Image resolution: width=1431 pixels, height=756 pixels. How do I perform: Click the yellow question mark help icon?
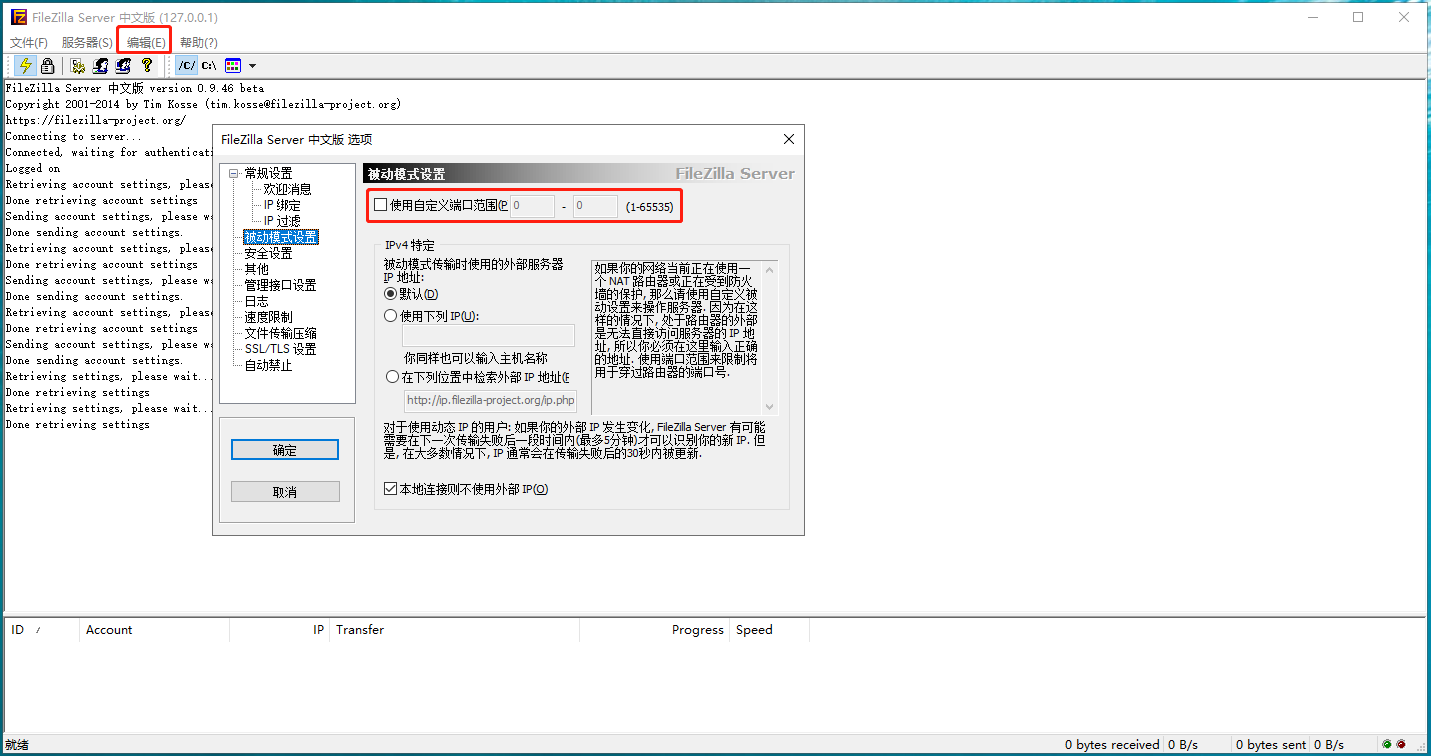(x=147, y=66)
